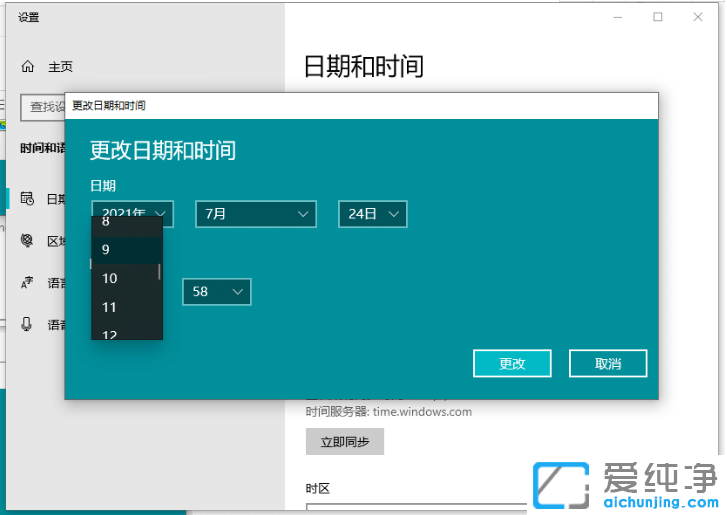Open the minutes dropdown showing 58

pos(216,292)
